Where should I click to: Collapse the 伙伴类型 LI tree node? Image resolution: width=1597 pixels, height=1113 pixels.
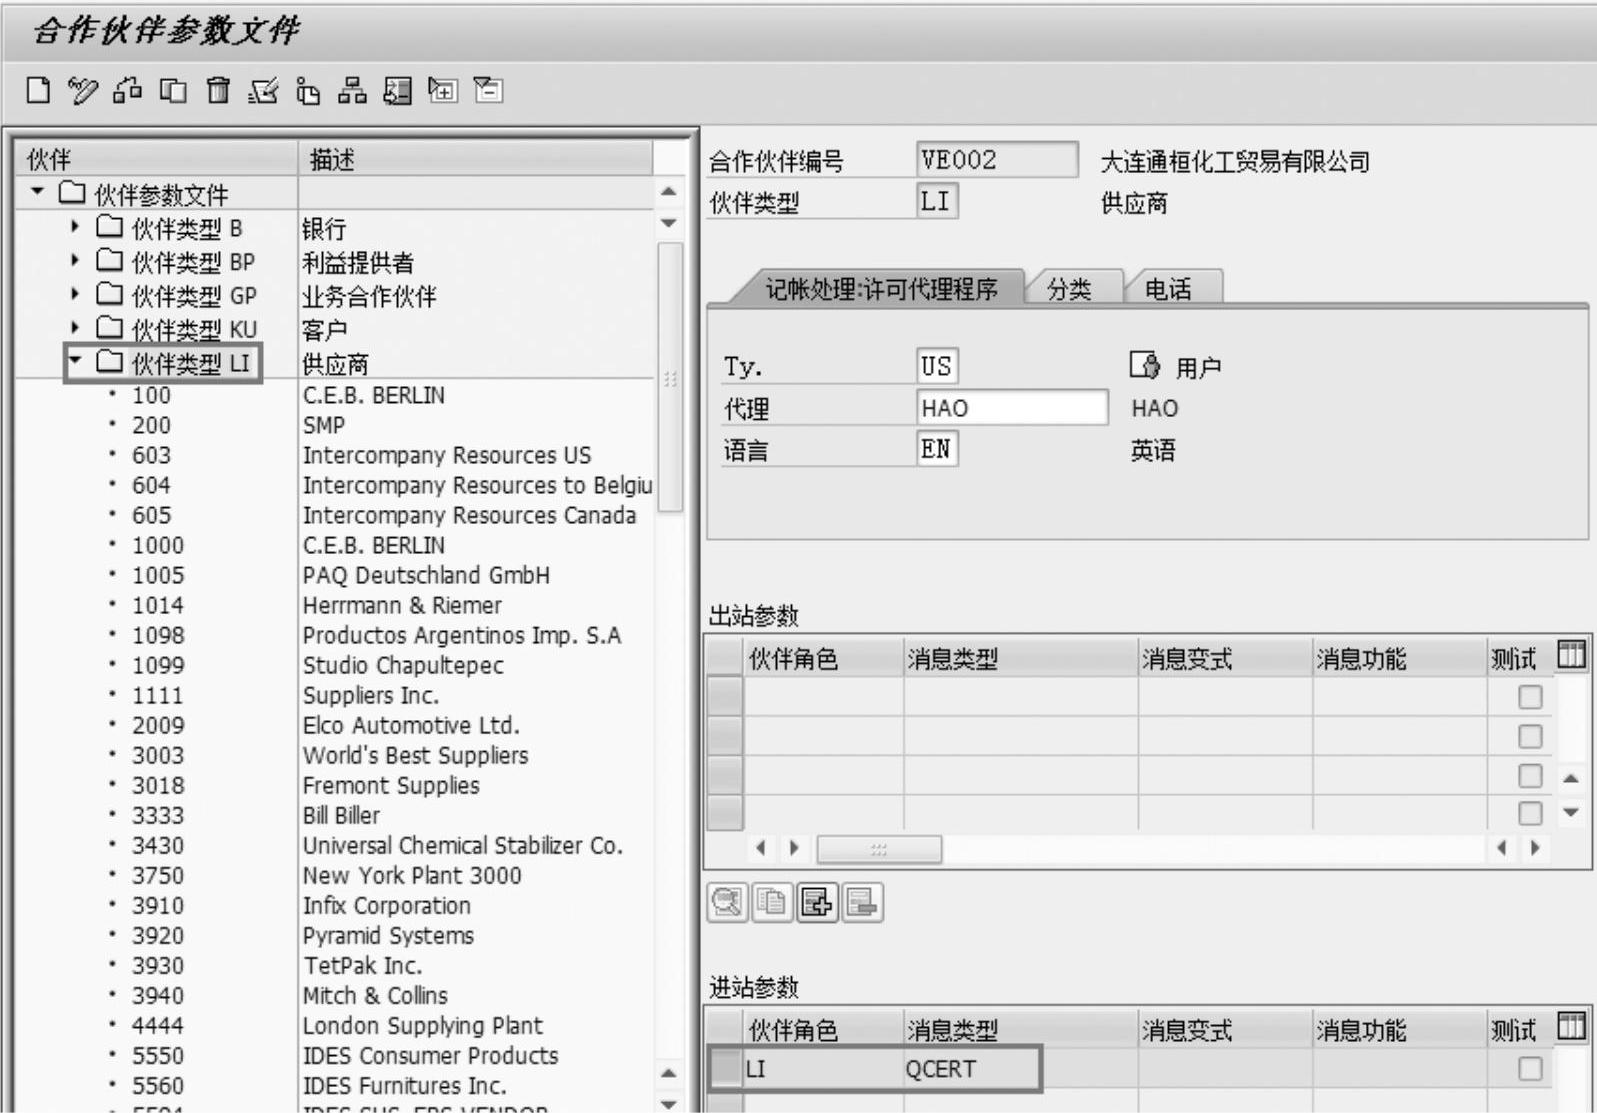[x=75, y=361]
